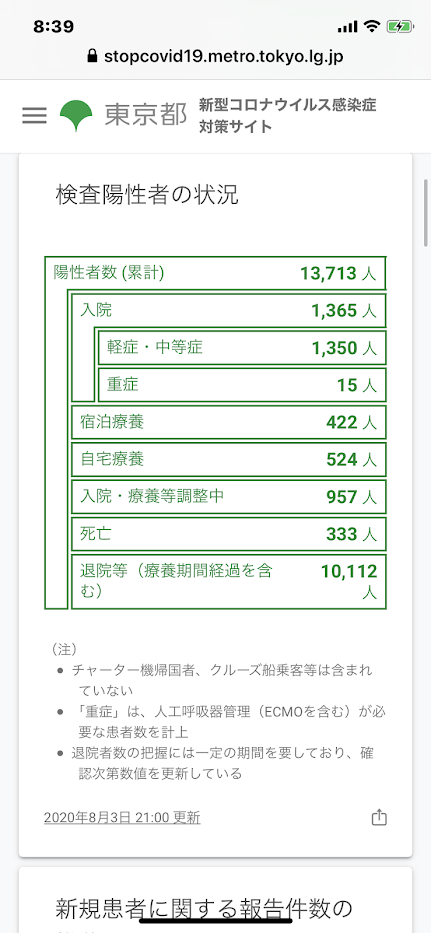Select the 自宅療養 524人 row
Viewport: 431px width, 933px height.
pos(229,459)
